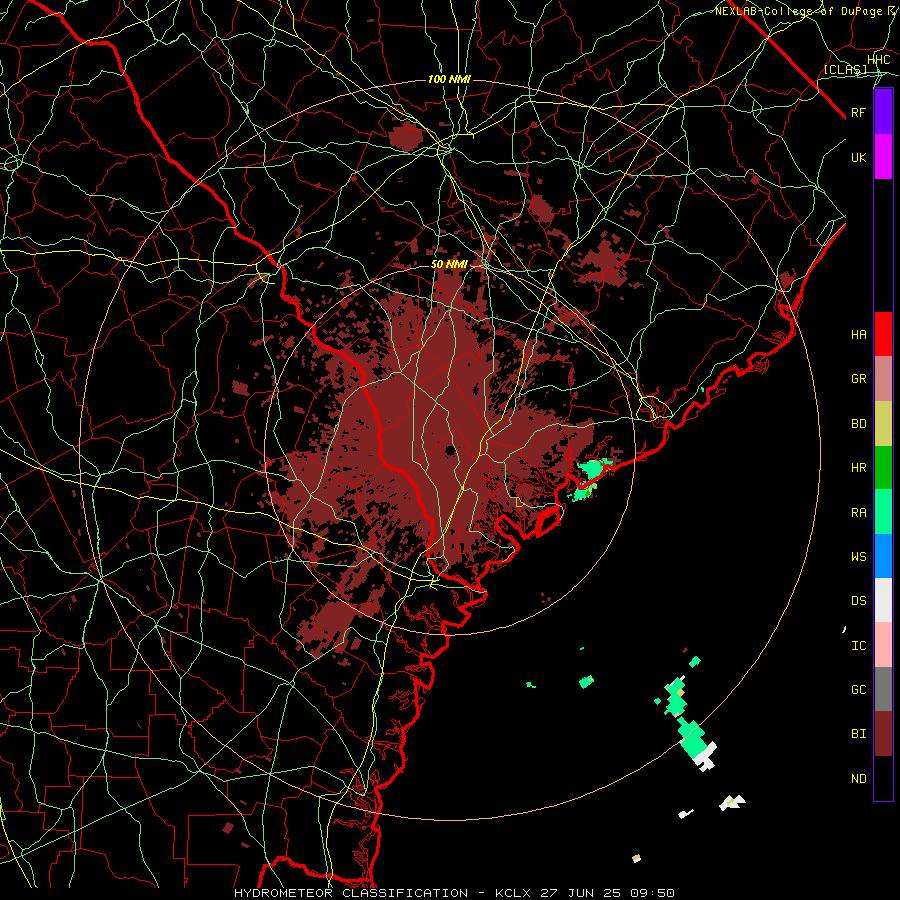This screenshot has height=900, width=900.
Task: Click the HA legend label
Action: click(859, 335)
